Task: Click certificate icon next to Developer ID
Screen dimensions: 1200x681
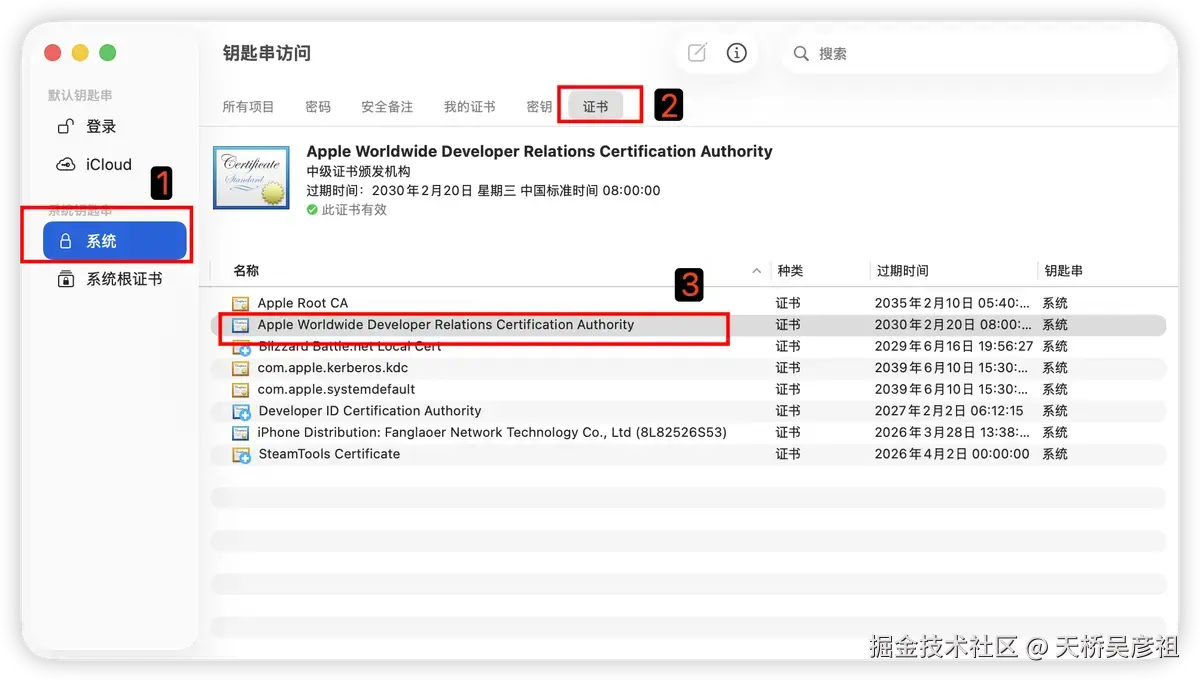Action: [x=240, y=412]
